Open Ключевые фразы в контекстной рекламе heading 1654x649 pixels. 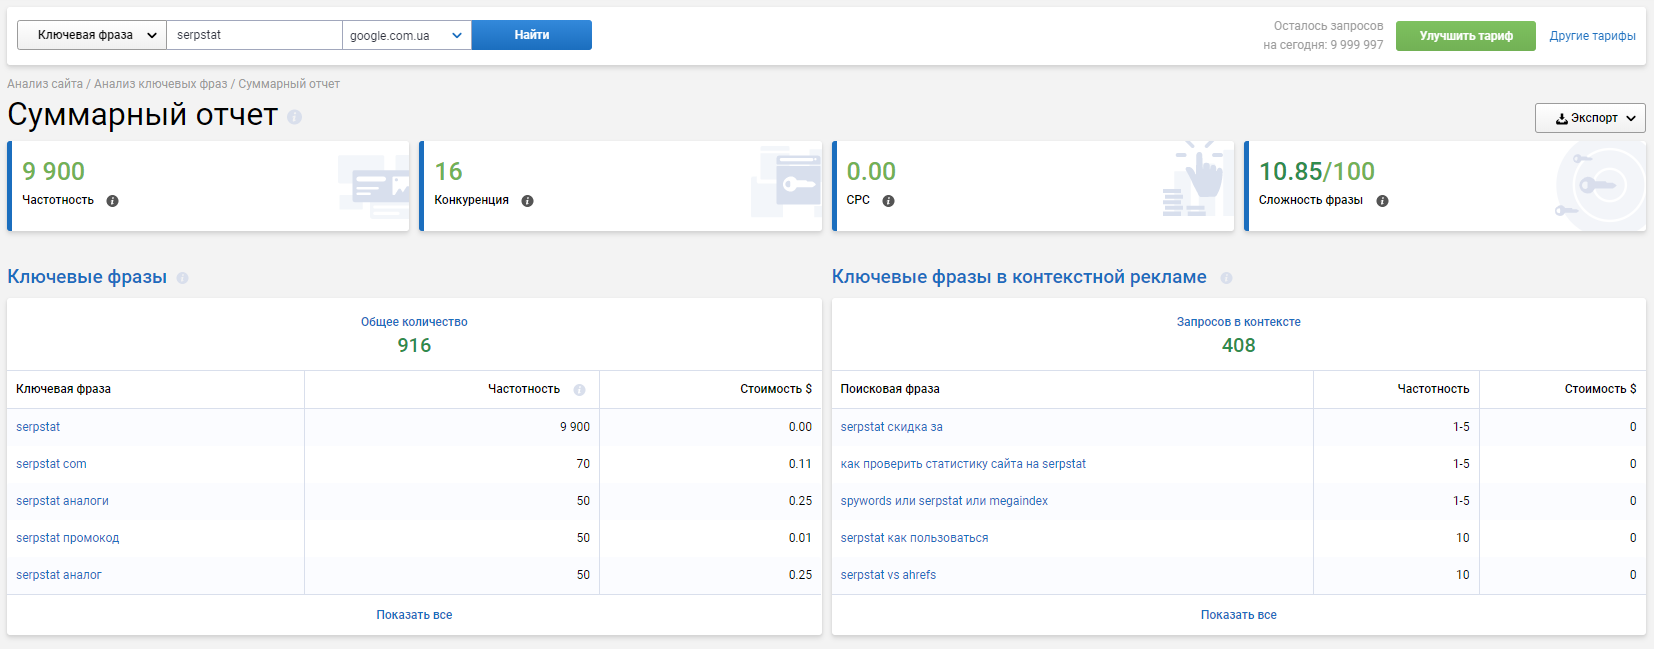(1019, 277)
